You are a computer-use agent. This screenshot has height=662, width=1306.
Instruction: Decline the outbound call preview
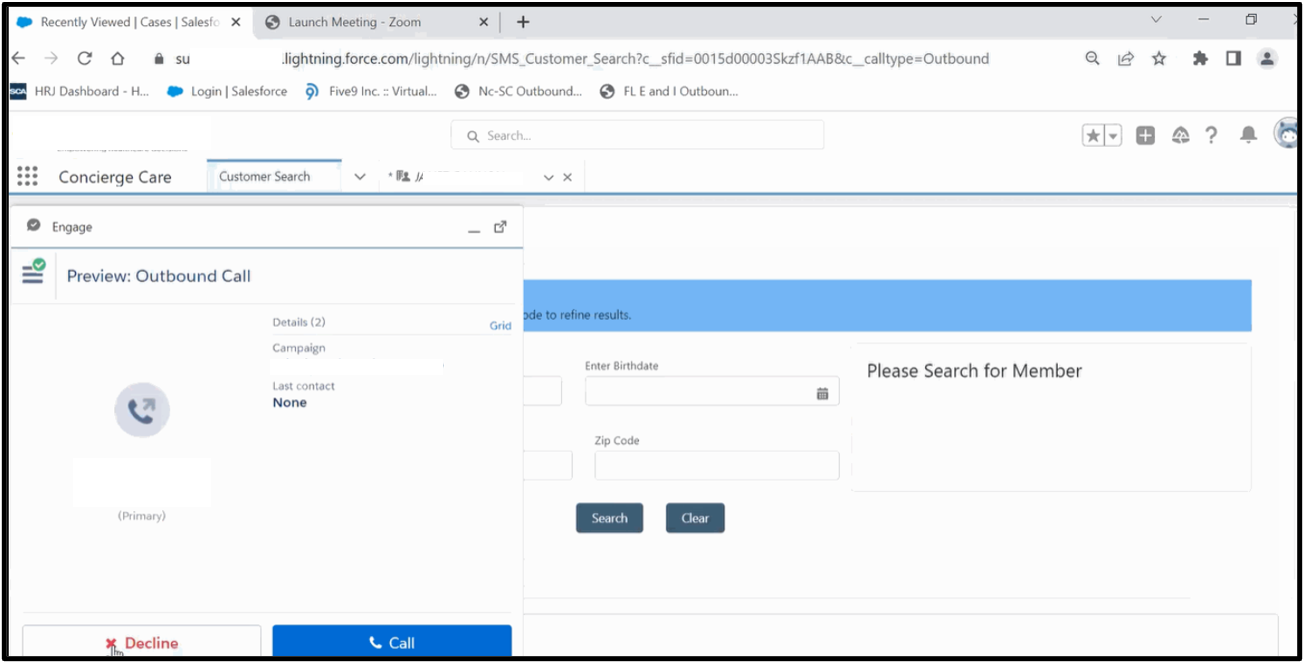142,643
